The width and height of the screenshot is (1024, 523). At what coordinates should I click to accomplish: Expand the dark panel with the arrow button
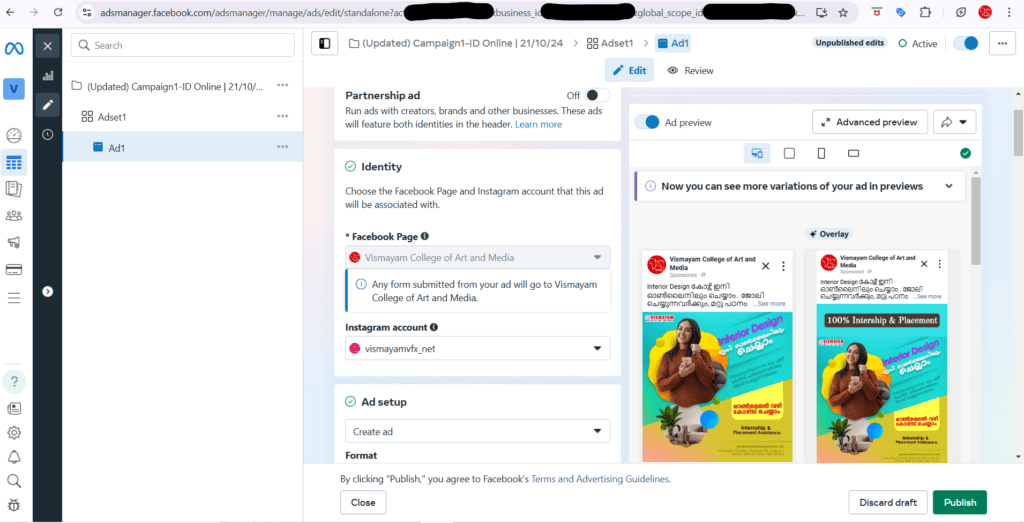click(x=48, y=291)
